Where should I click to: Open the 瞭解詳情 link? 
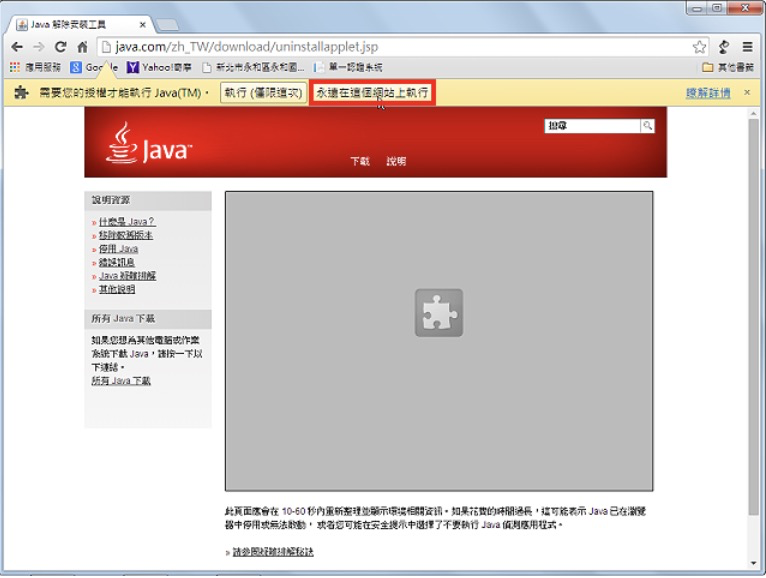(708, 93)
